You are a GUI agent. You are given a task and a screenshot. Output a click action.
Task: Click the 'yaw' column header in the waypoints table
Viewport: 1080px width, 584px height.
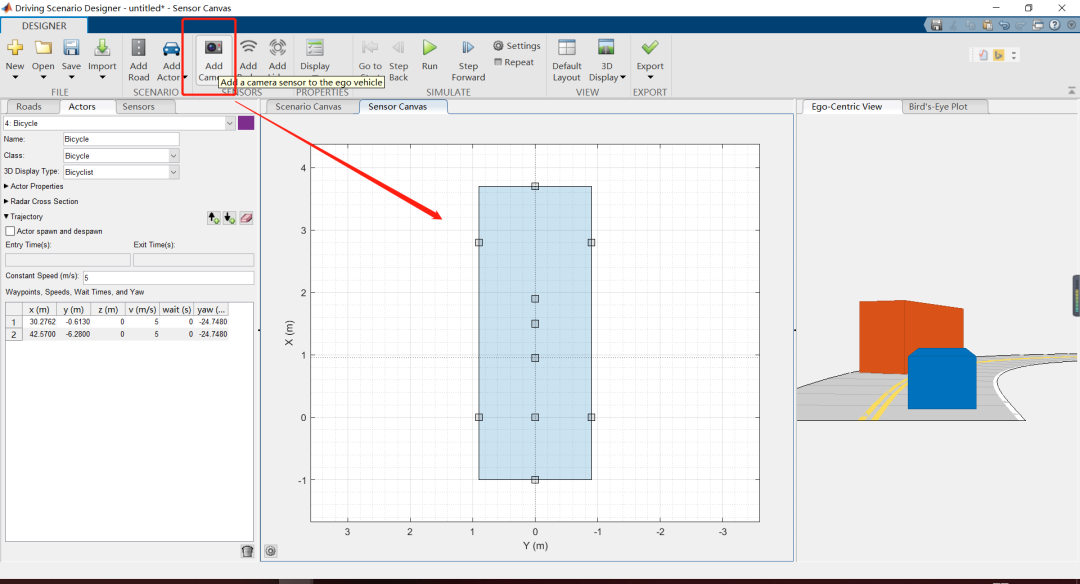click(x=211, y=310)
